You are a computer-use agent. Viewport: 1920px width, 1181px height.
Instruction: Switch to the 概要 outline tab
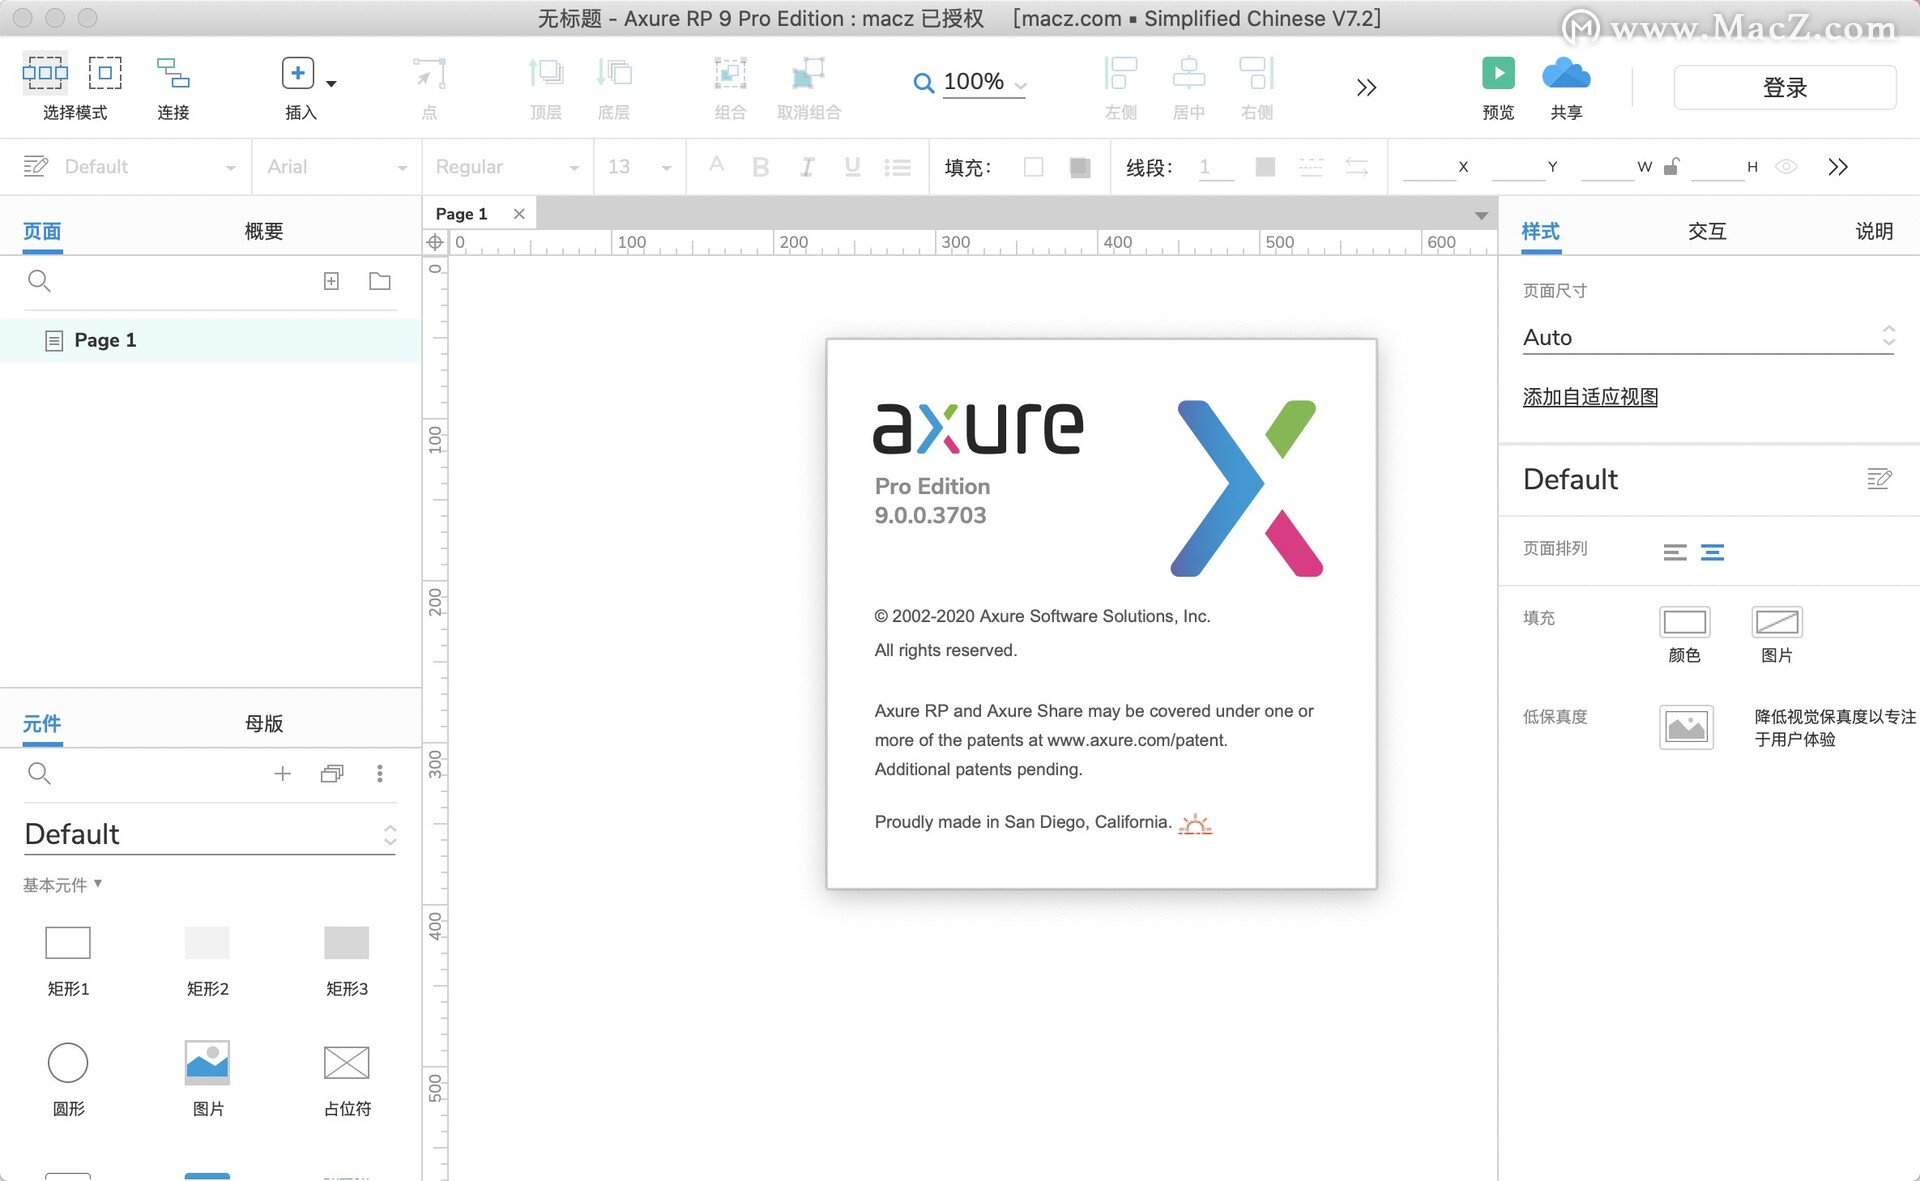[264, 232]
